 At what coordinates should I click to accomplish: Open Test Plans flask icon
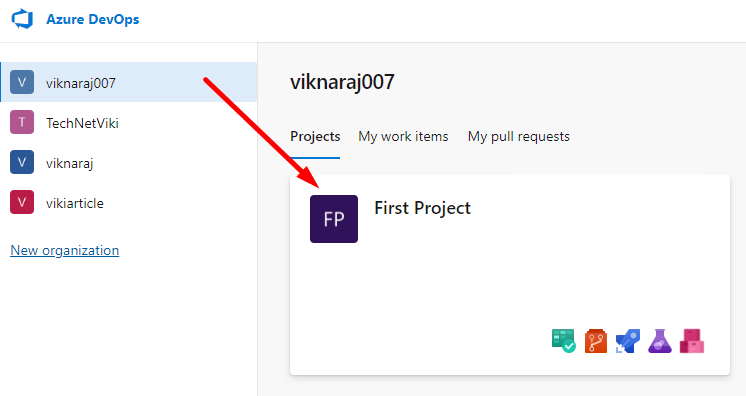[660, 341]
